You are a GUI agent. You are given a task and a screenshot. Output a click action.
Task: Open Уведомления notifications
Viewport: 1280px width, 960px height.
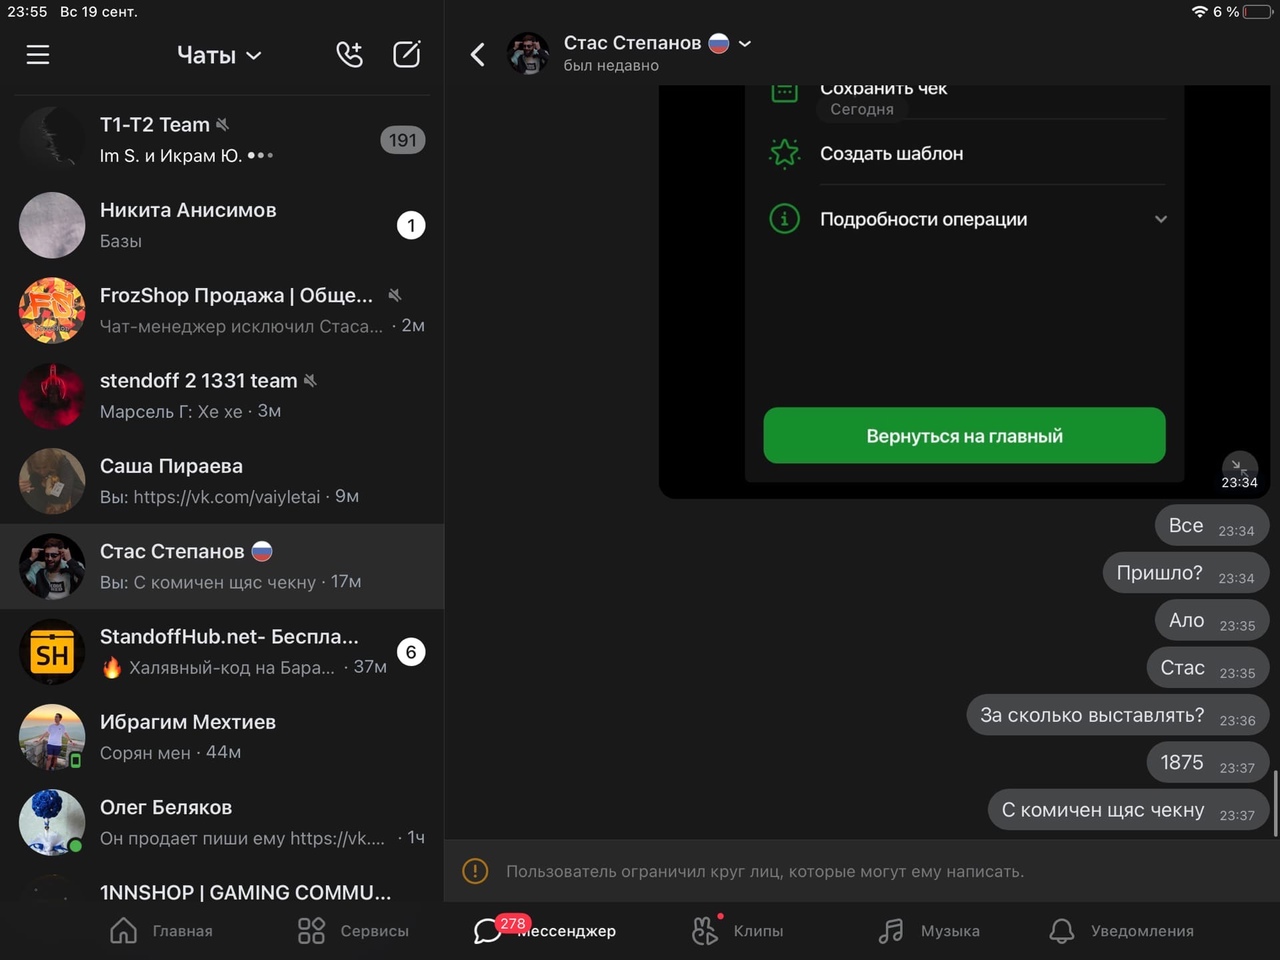(1121, 931)
